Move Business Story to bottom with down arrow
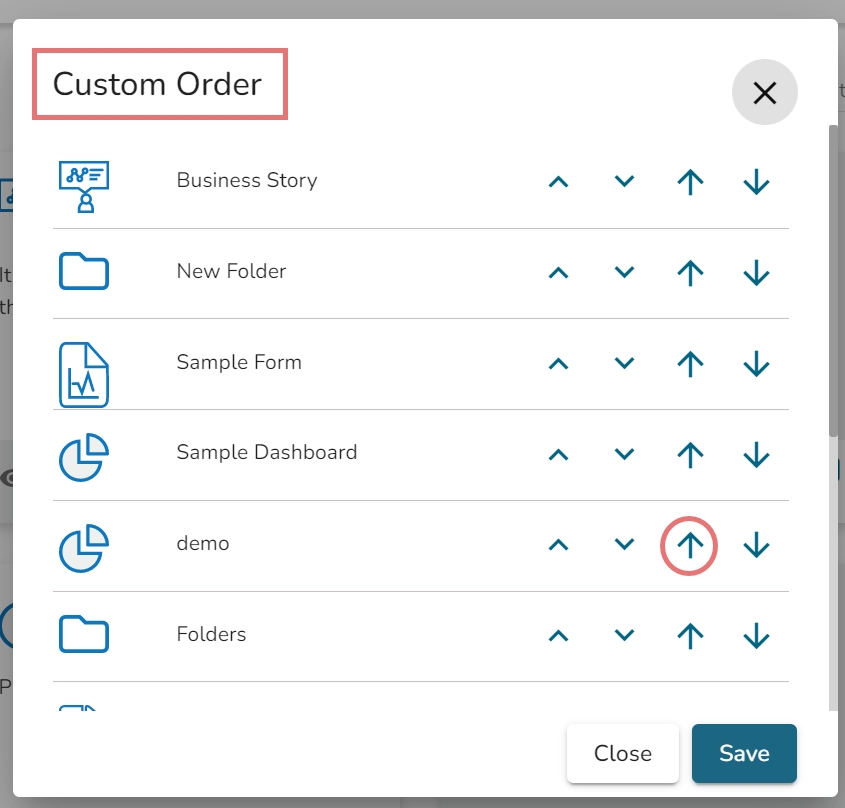This screenshot has height=808, width=845. (757, 182)
